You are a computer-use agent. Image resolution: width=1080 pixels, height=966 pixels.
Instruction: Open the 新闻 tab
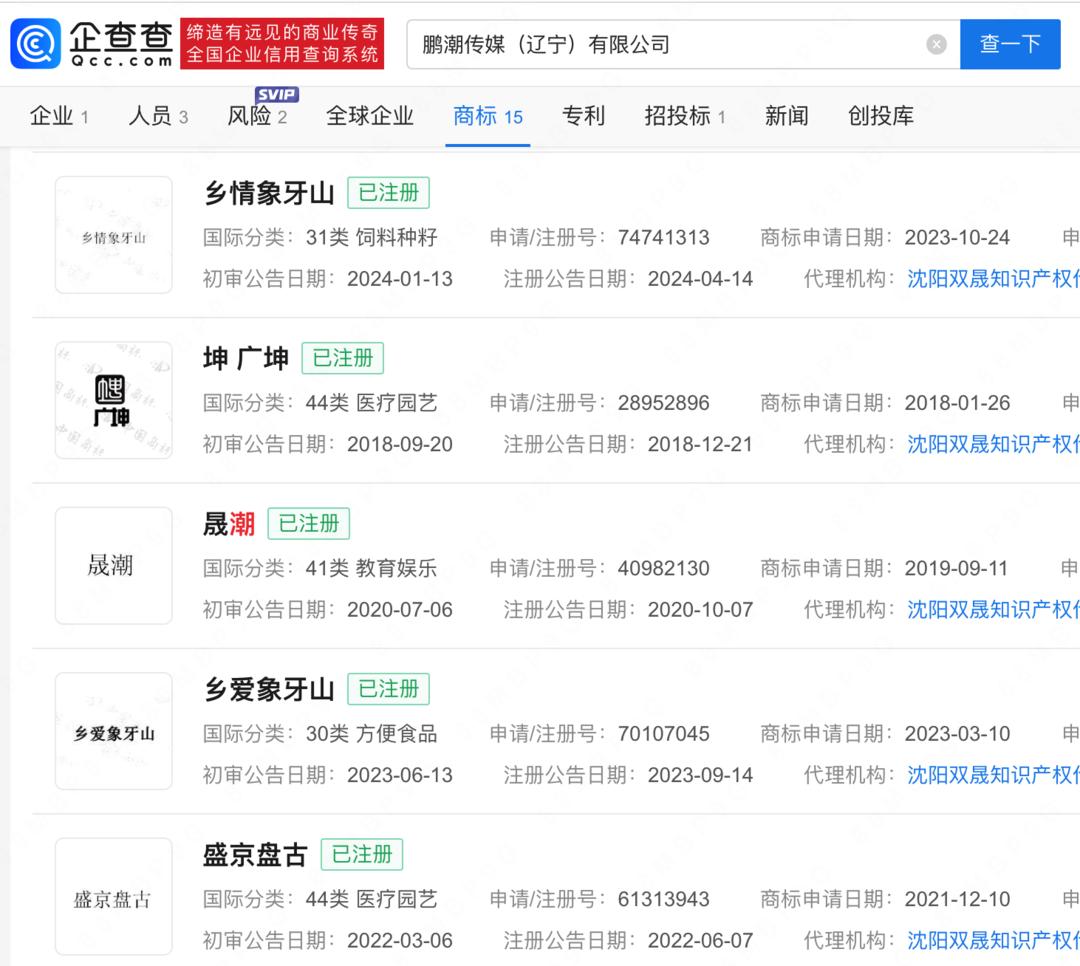(786, 116)
